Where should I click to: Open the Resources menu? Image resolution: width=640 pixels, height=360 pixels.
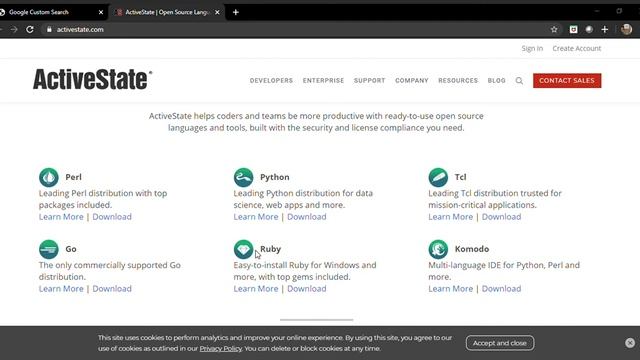point(458,81)
